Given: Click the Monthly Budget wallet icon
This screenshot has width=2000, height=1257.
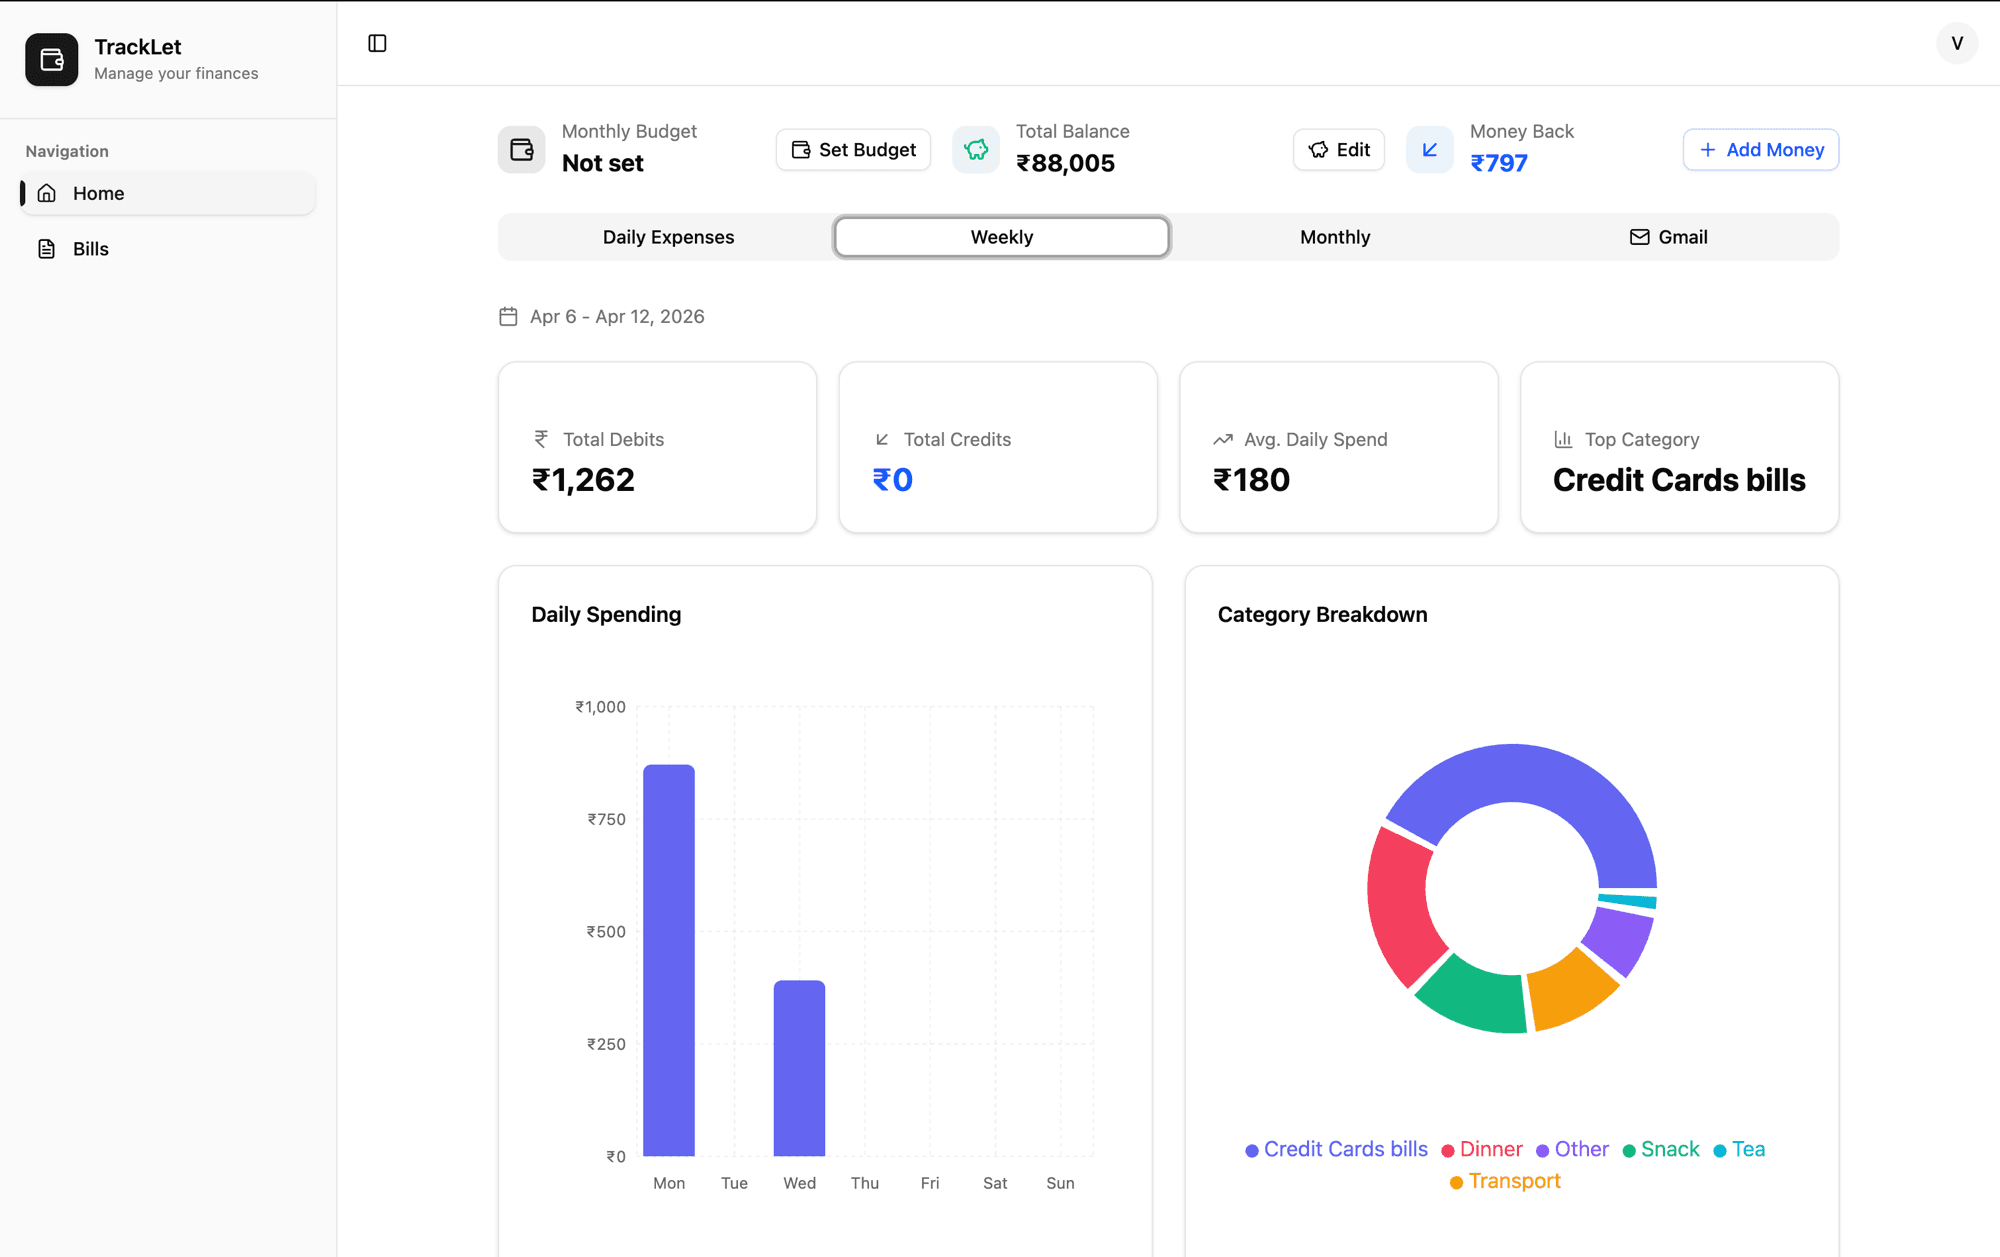Looking at the screenshot, I should tap(522, 150).
